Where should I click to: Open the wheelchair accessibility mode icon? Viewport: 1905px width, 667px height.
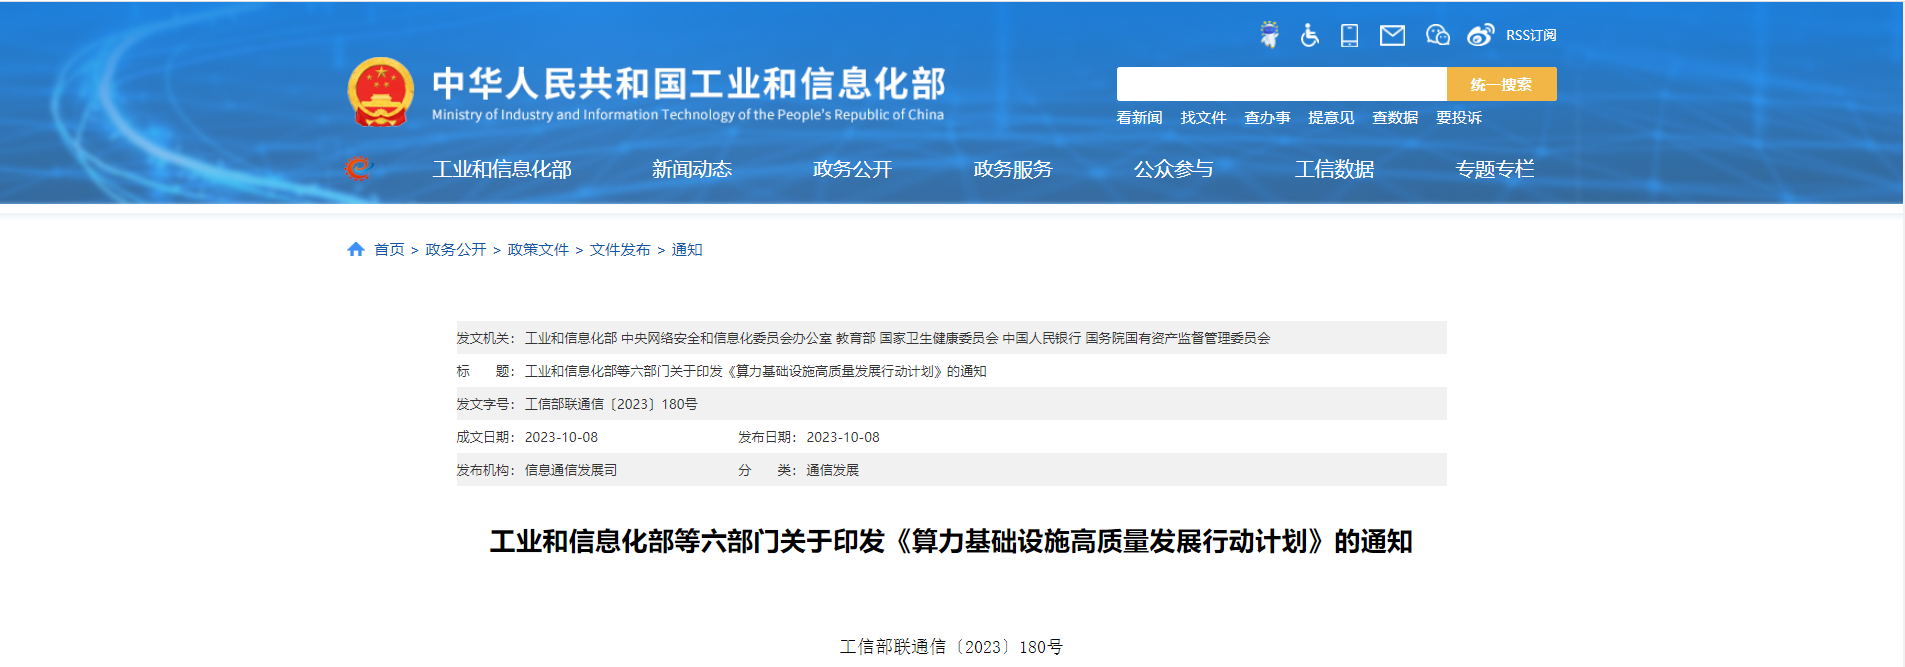(x=1309, y=36)
